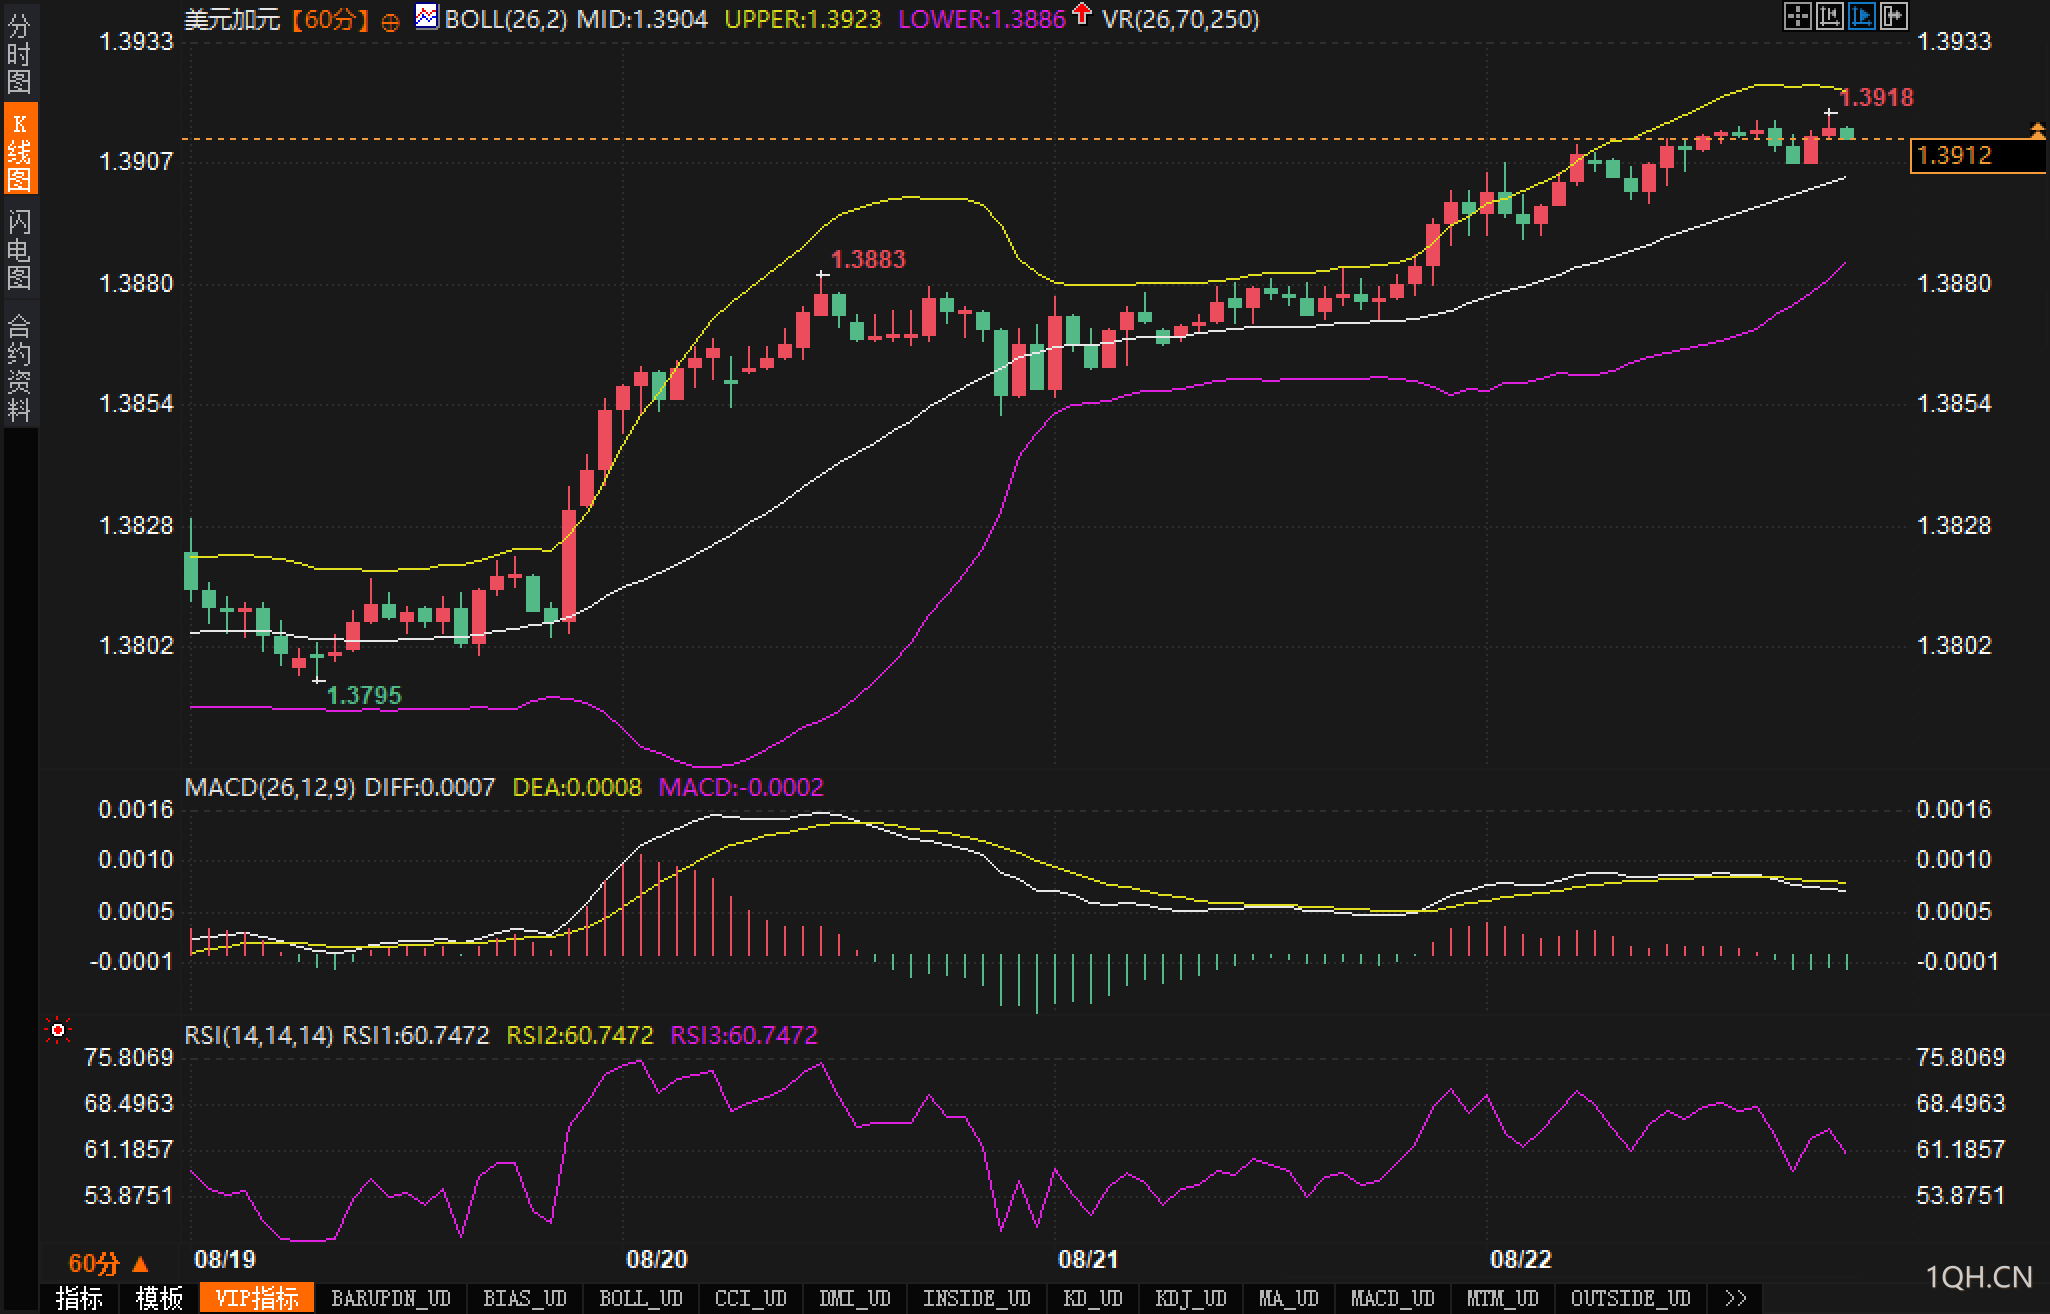Toggle the blue highlighted chart play icon

point(1861,16)
